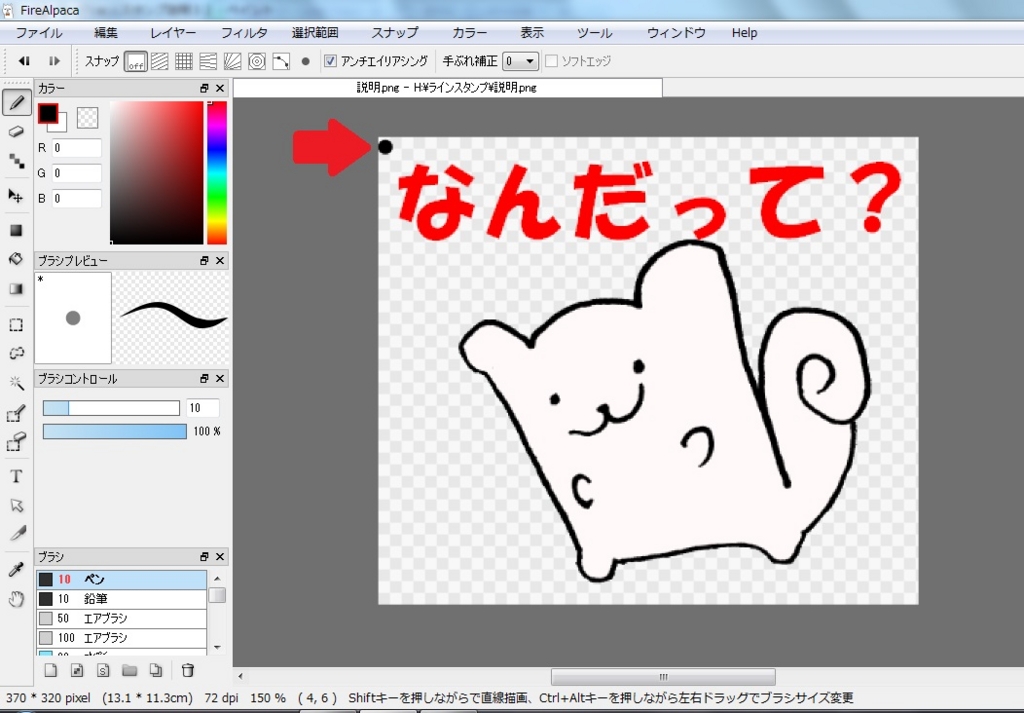Open the フィルタ menu
This screenshot has height=713, width=1024.
point(243,32)
